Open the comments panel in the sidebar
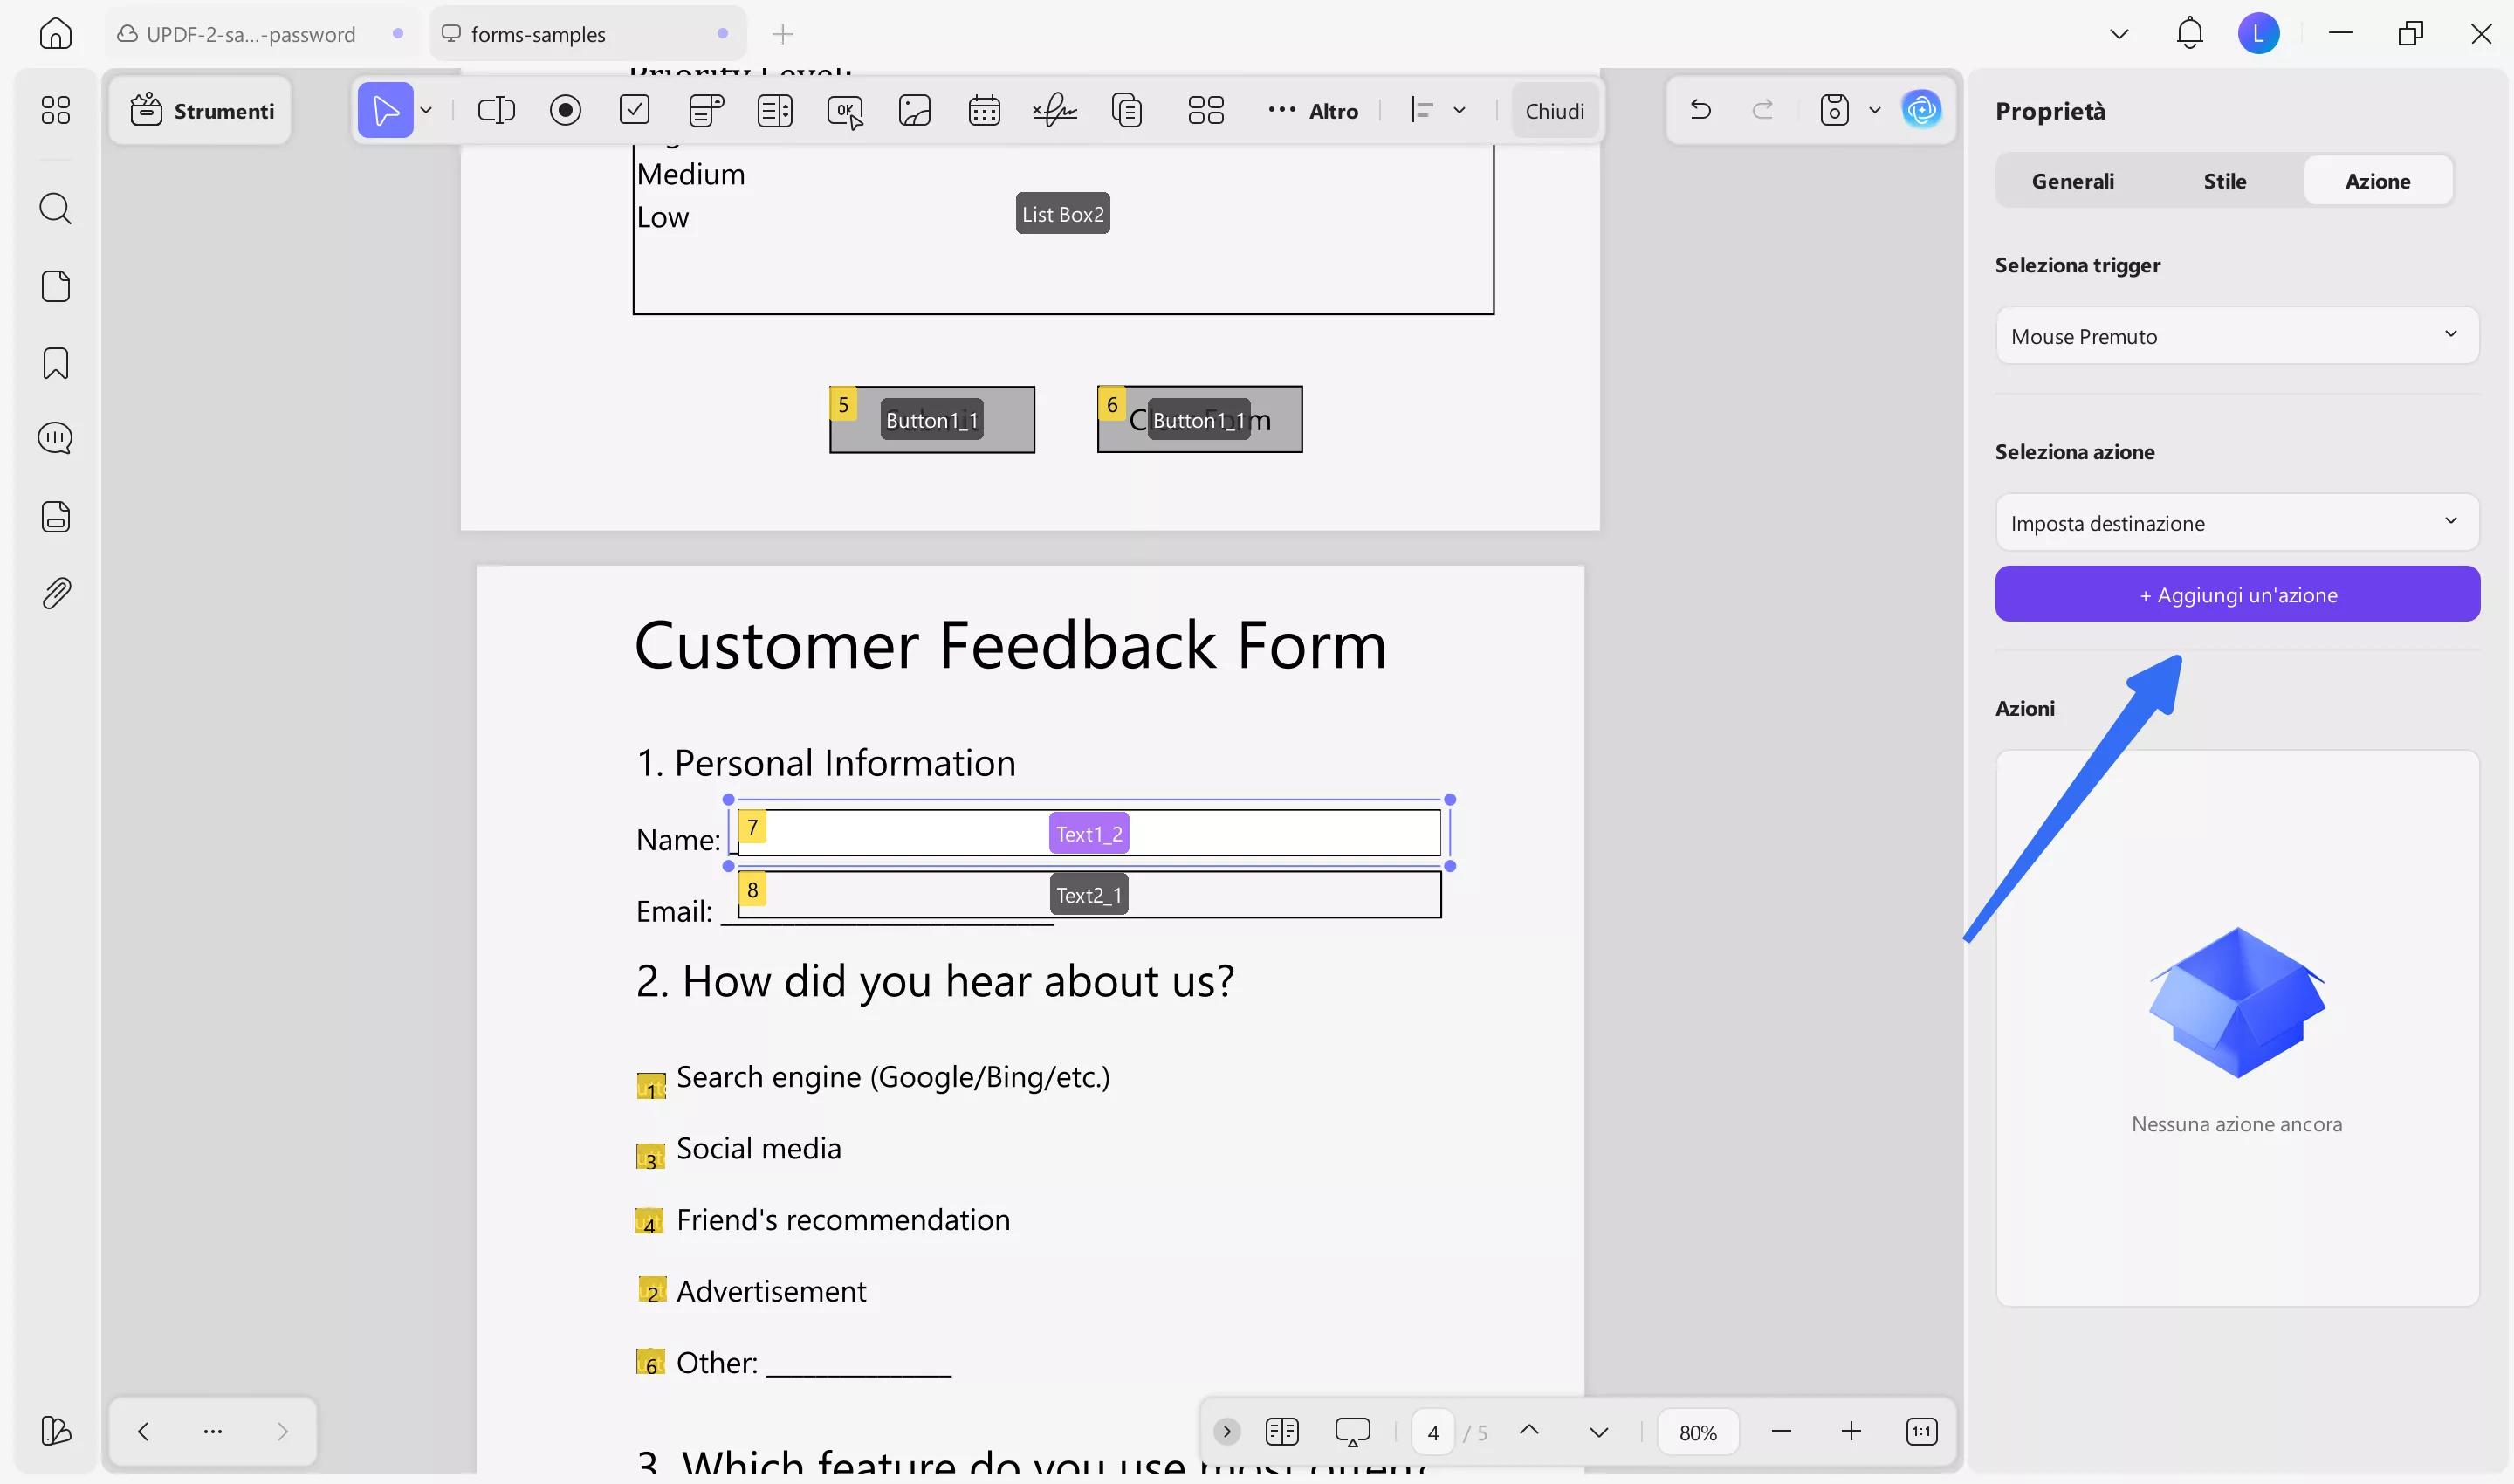Viewport: 2514px width, 1484px height. click(55, 437)
